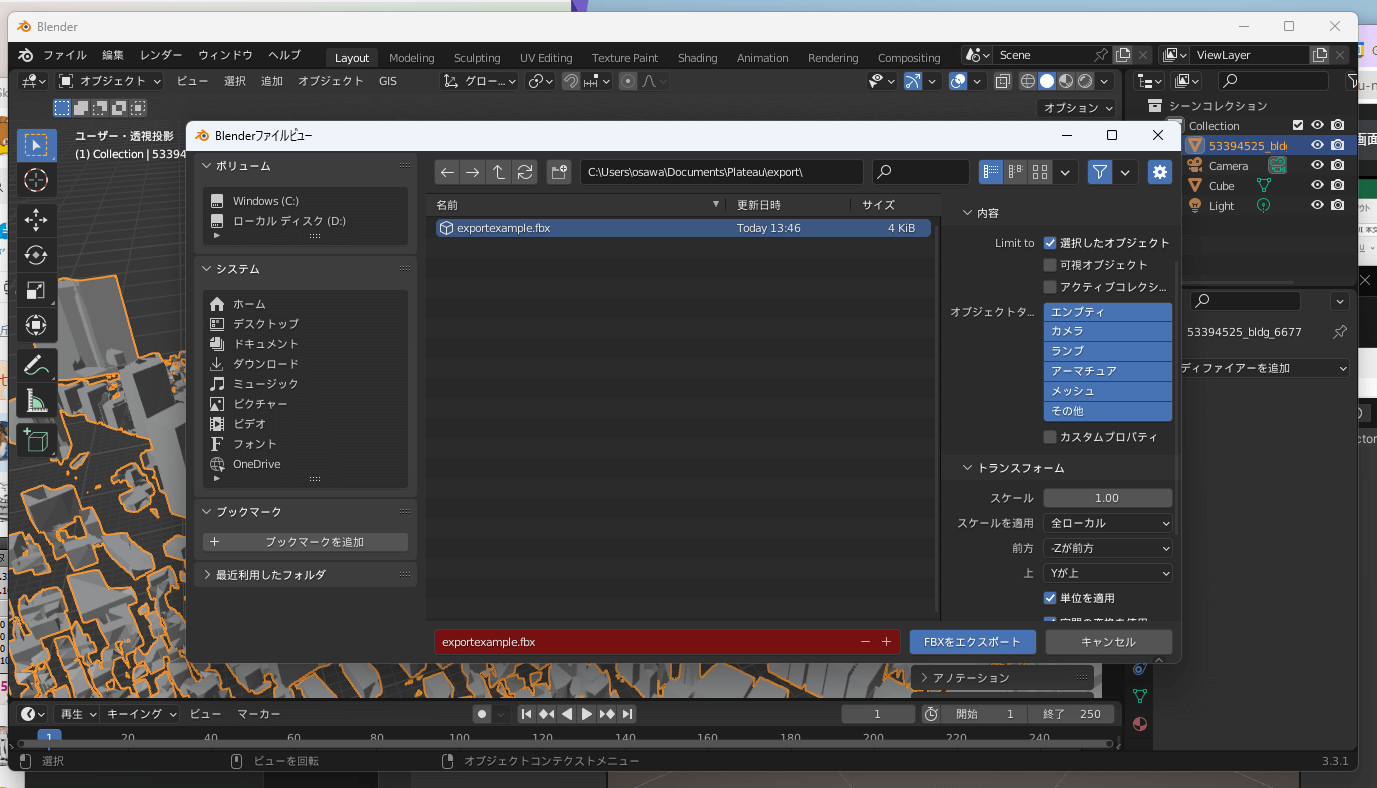The image size is (1377, 788).
Task: Open オブジェクト mode dropdown in viewport header
Action: 109,81
